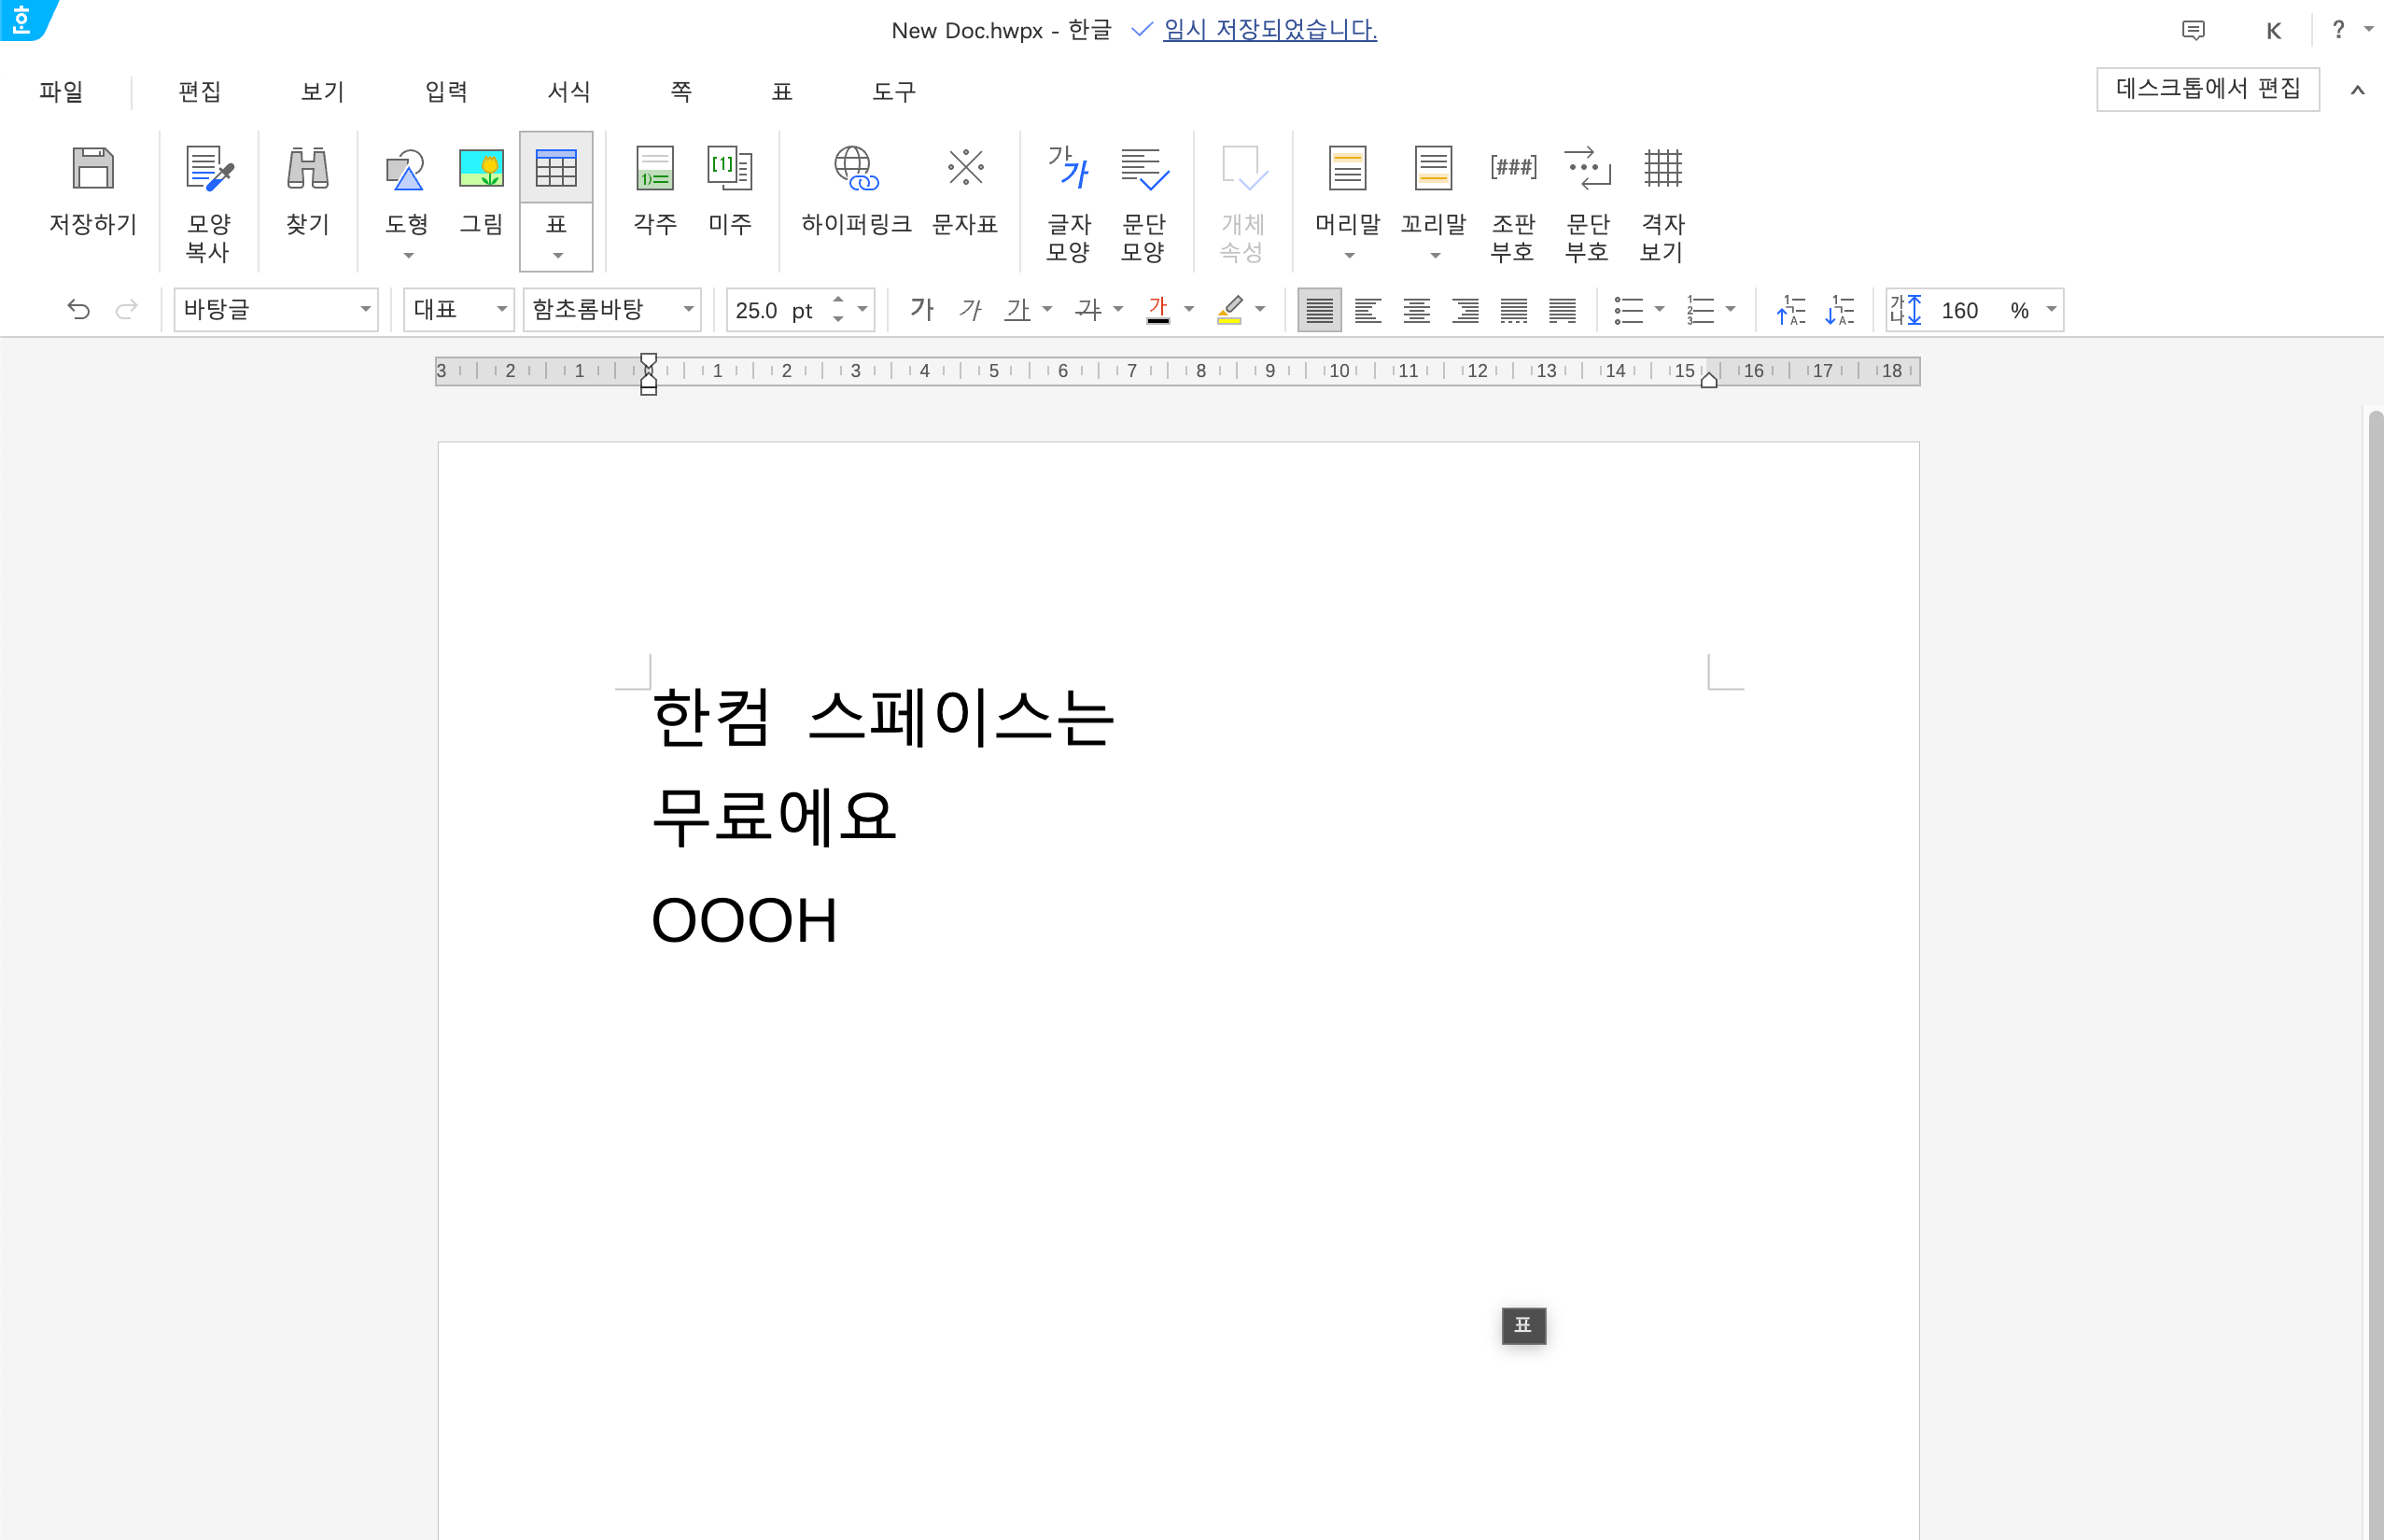Viewport: 2384px width, 1540px height.
Task: Enable center text alignment
Action: [1416, 311]
